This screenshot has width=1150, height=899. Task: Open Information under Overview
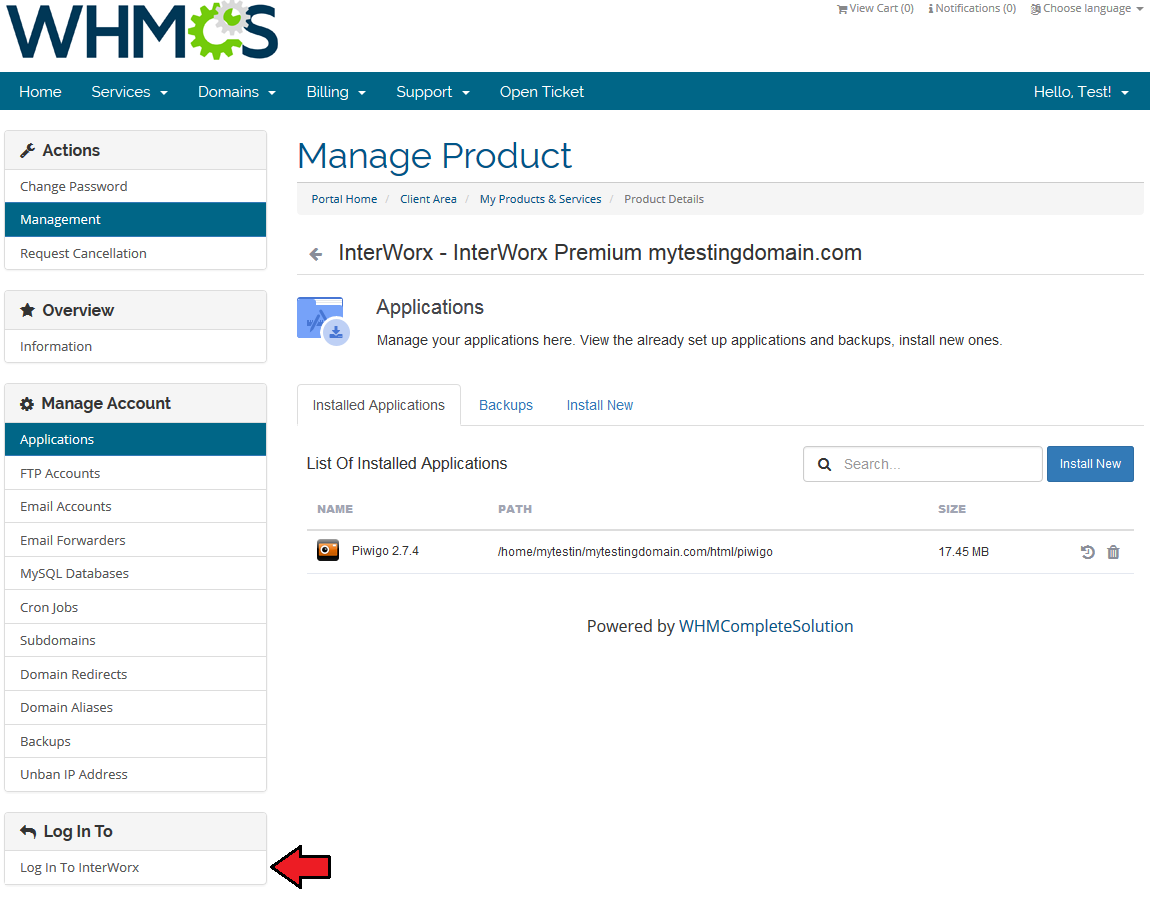136,346
